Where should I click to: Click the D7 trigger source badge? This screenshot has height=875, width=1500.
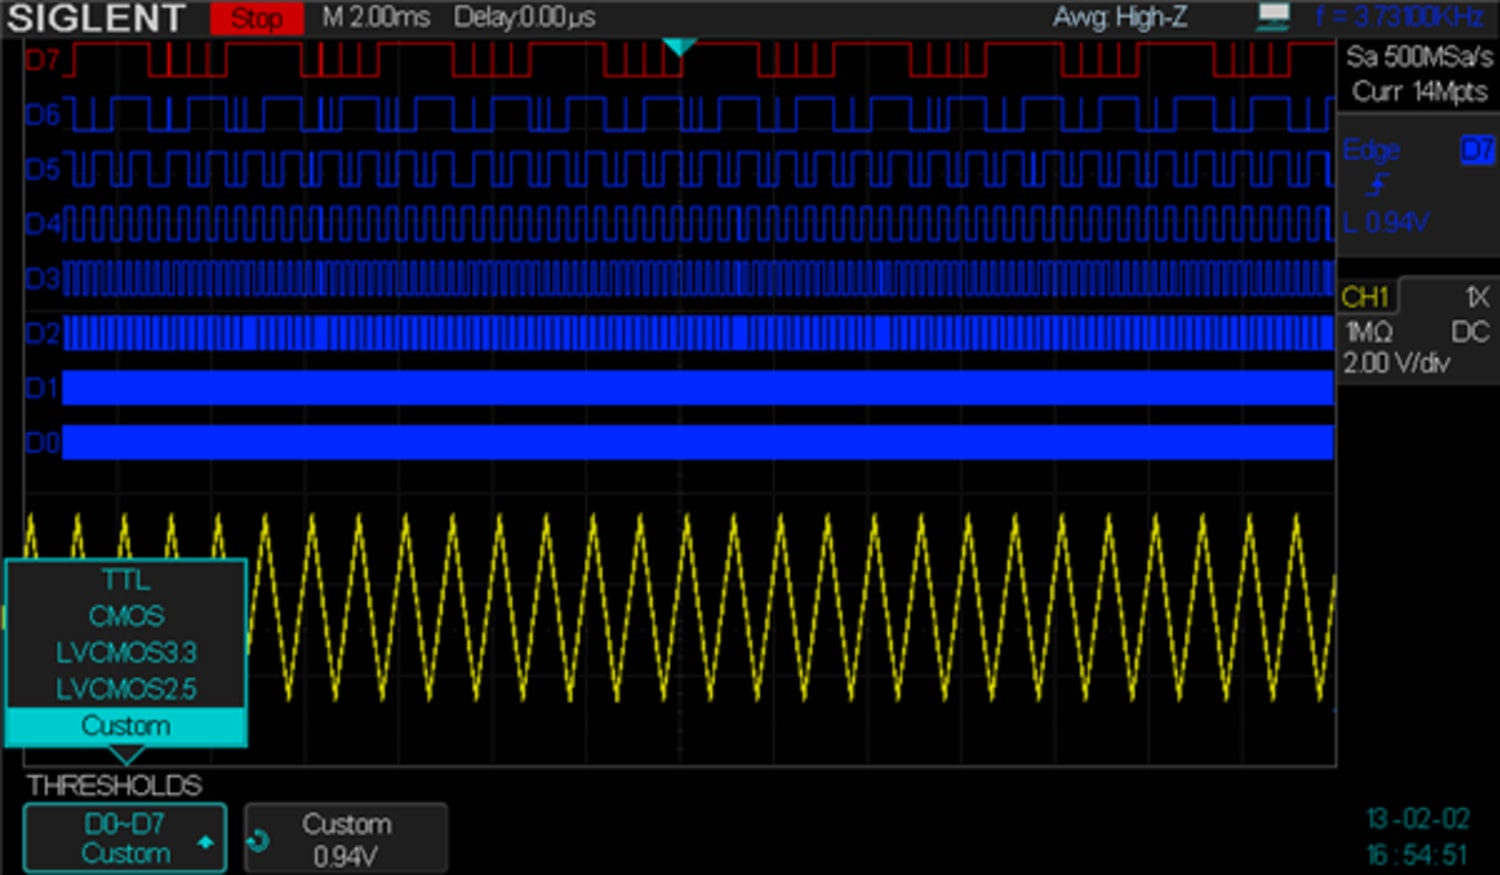1477,149
